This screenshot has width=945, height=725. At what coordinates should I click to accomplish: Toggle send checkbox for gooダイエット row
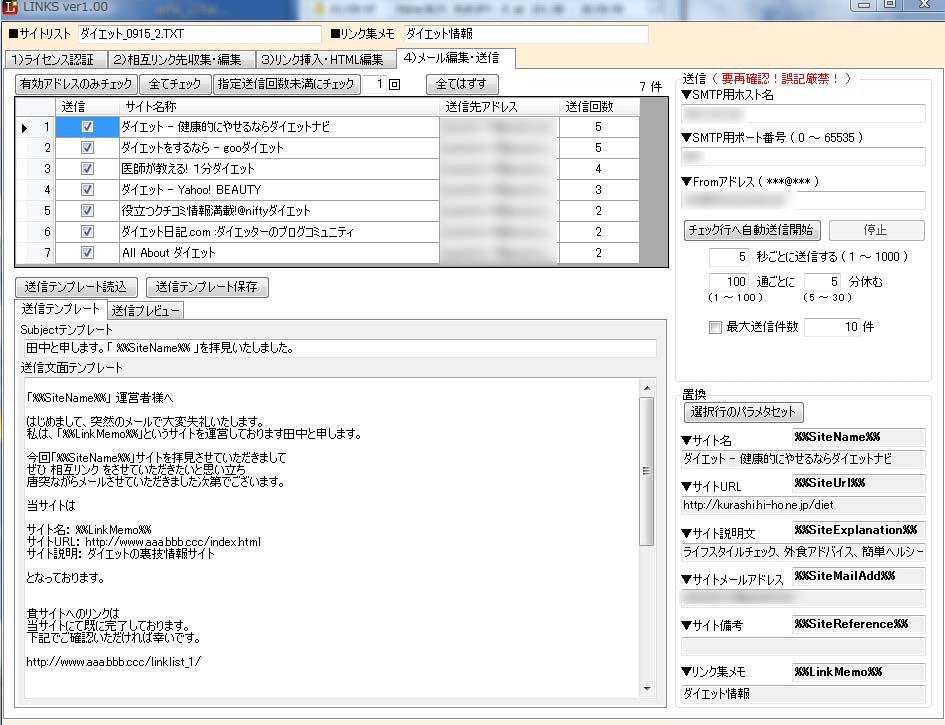(87, 148)
